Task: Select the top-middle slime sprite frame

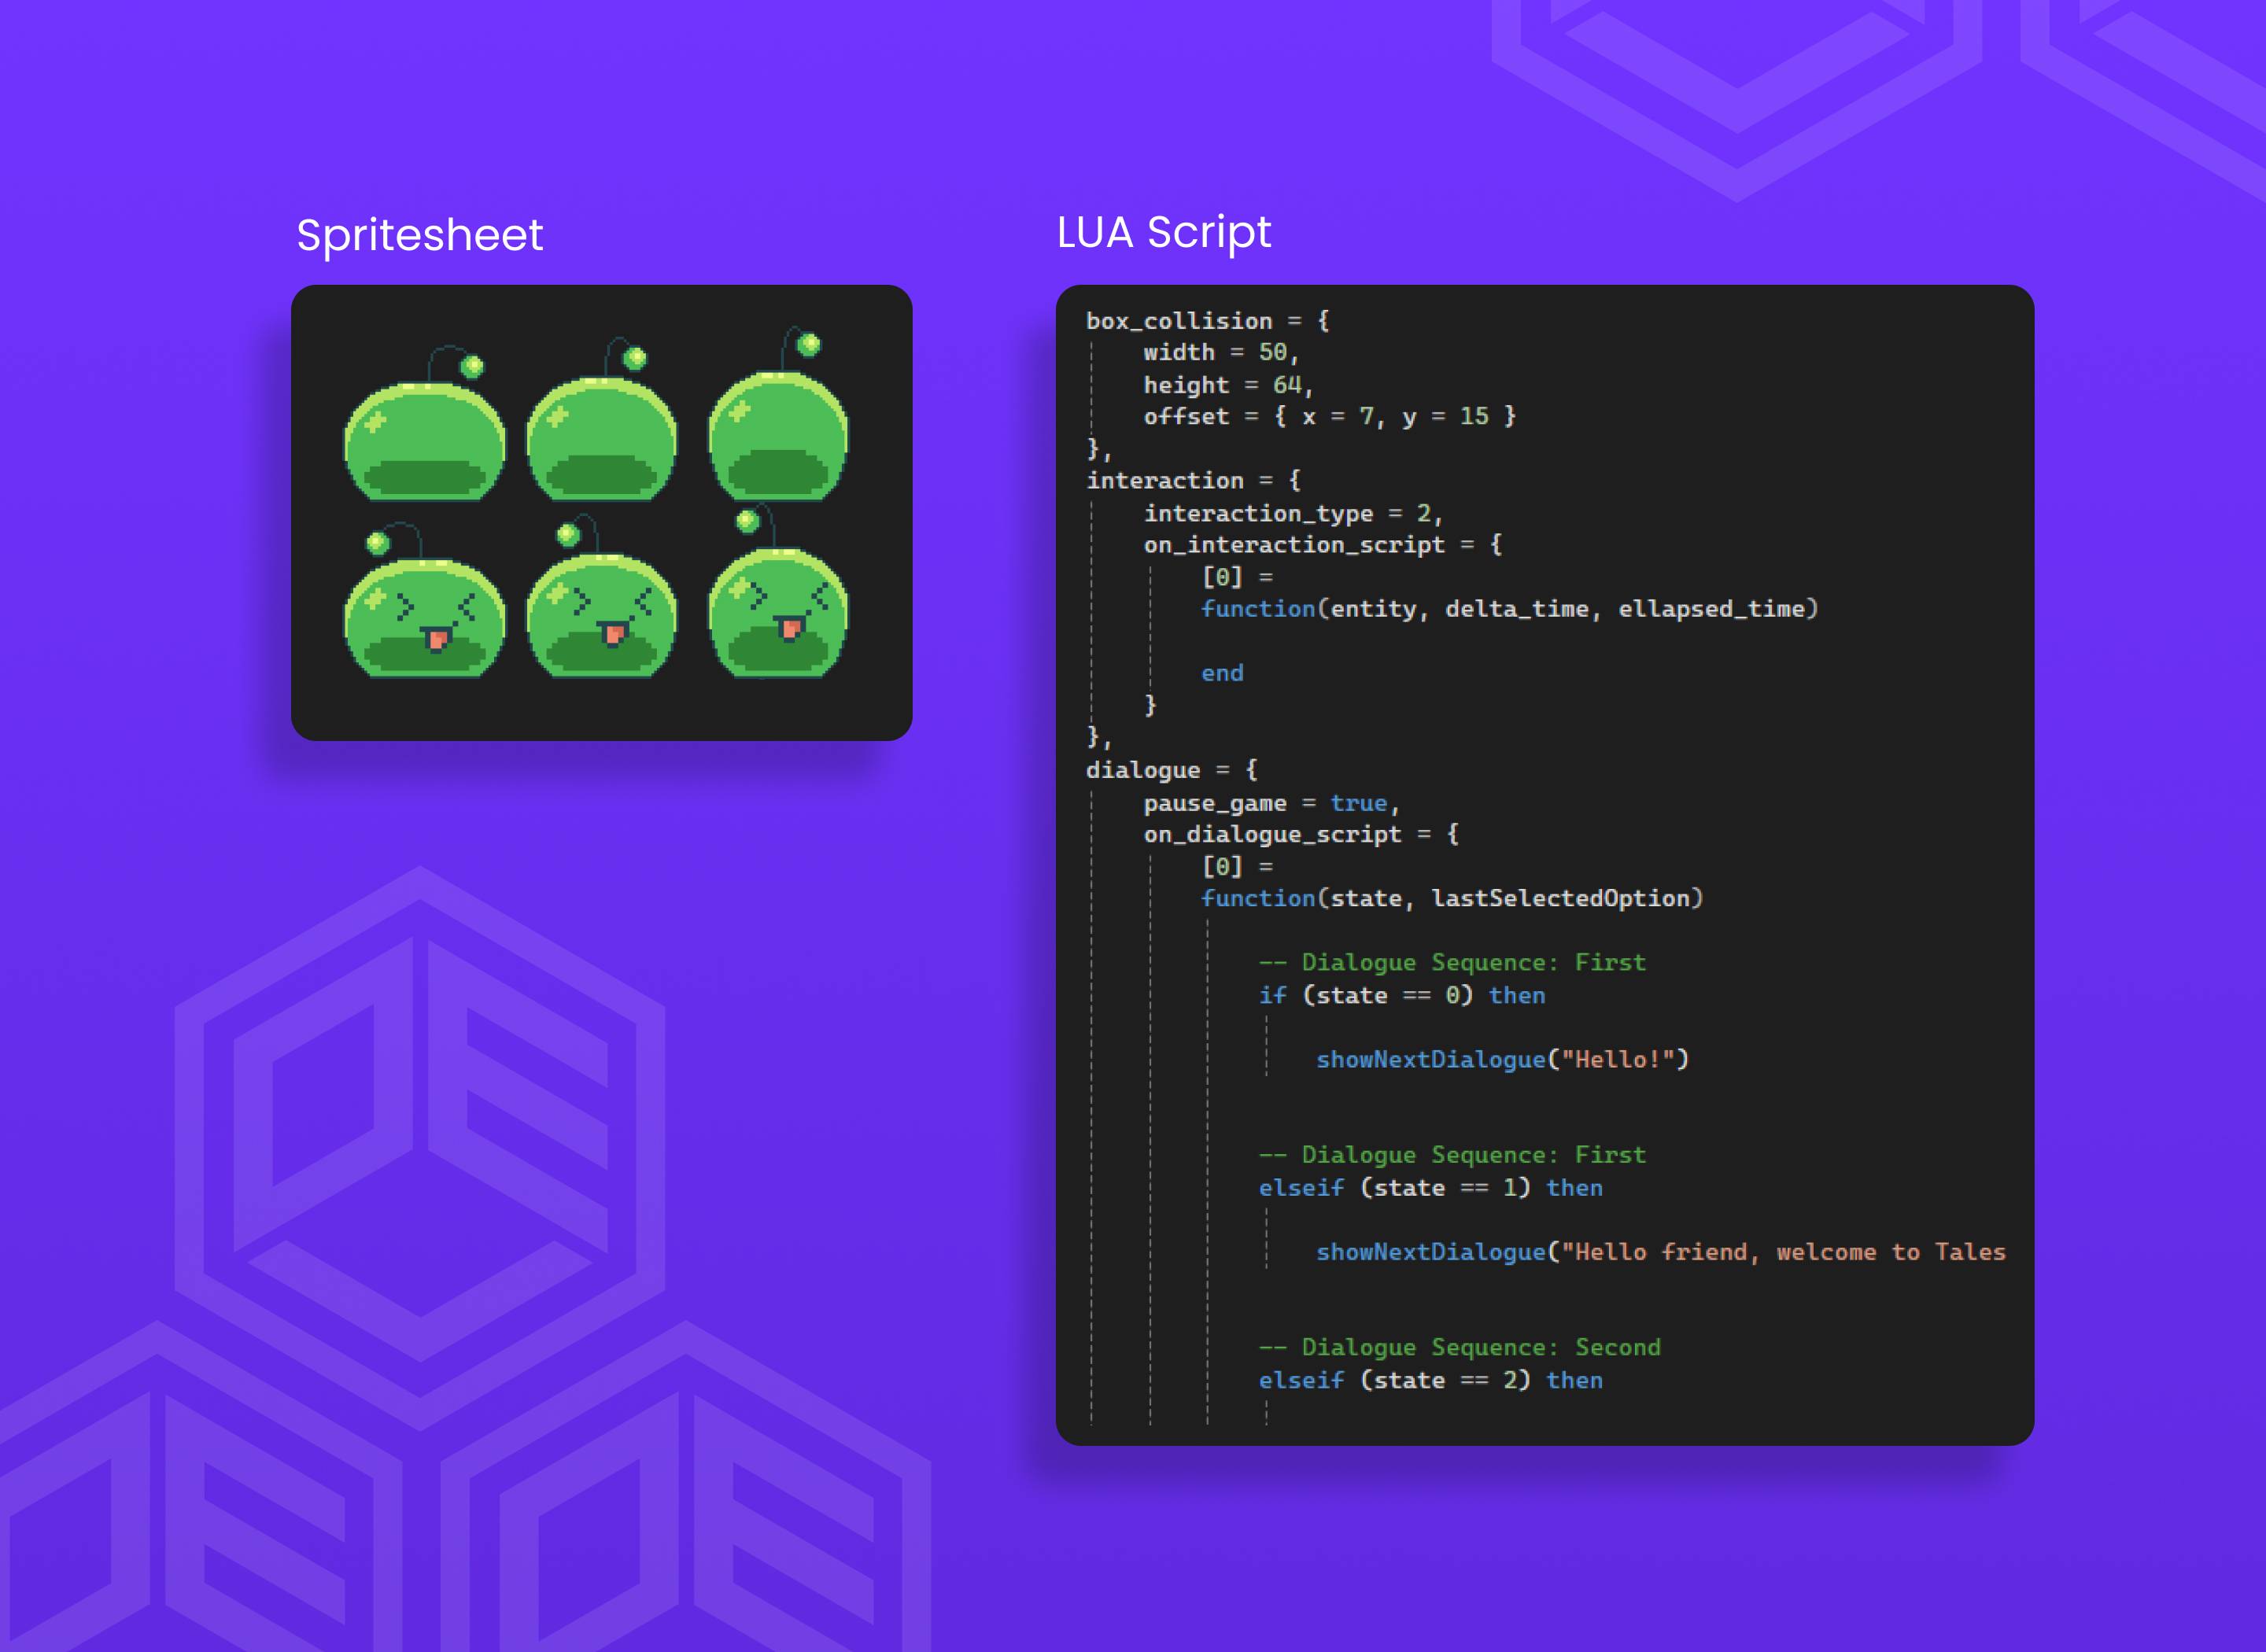Action: [601, 418]
